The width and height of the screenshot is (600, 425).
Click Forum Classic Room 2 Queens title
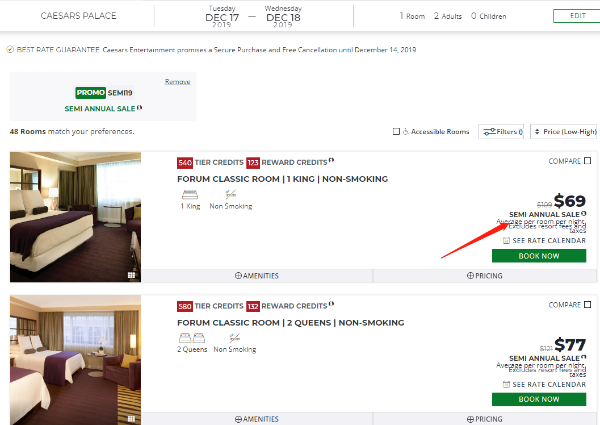pyautogui.click(x=290, y=323)
